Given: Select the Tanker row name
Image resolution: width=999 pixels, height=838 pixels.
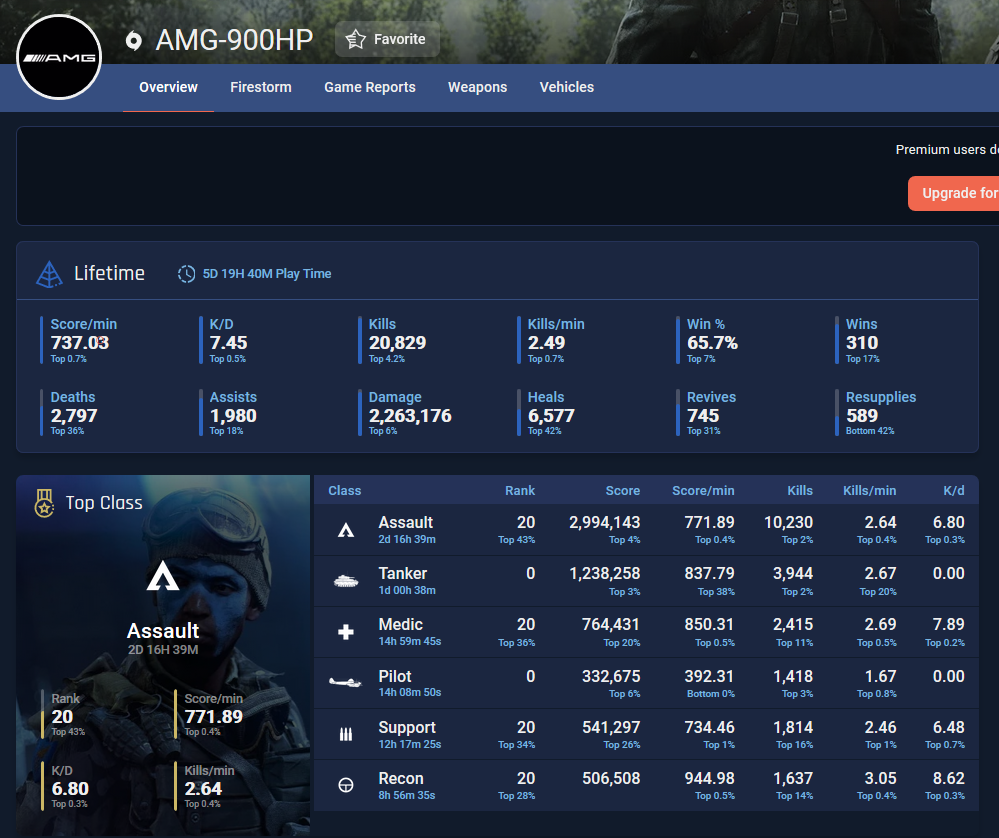Looking at the screenshot, I should [x=403, y=574].
